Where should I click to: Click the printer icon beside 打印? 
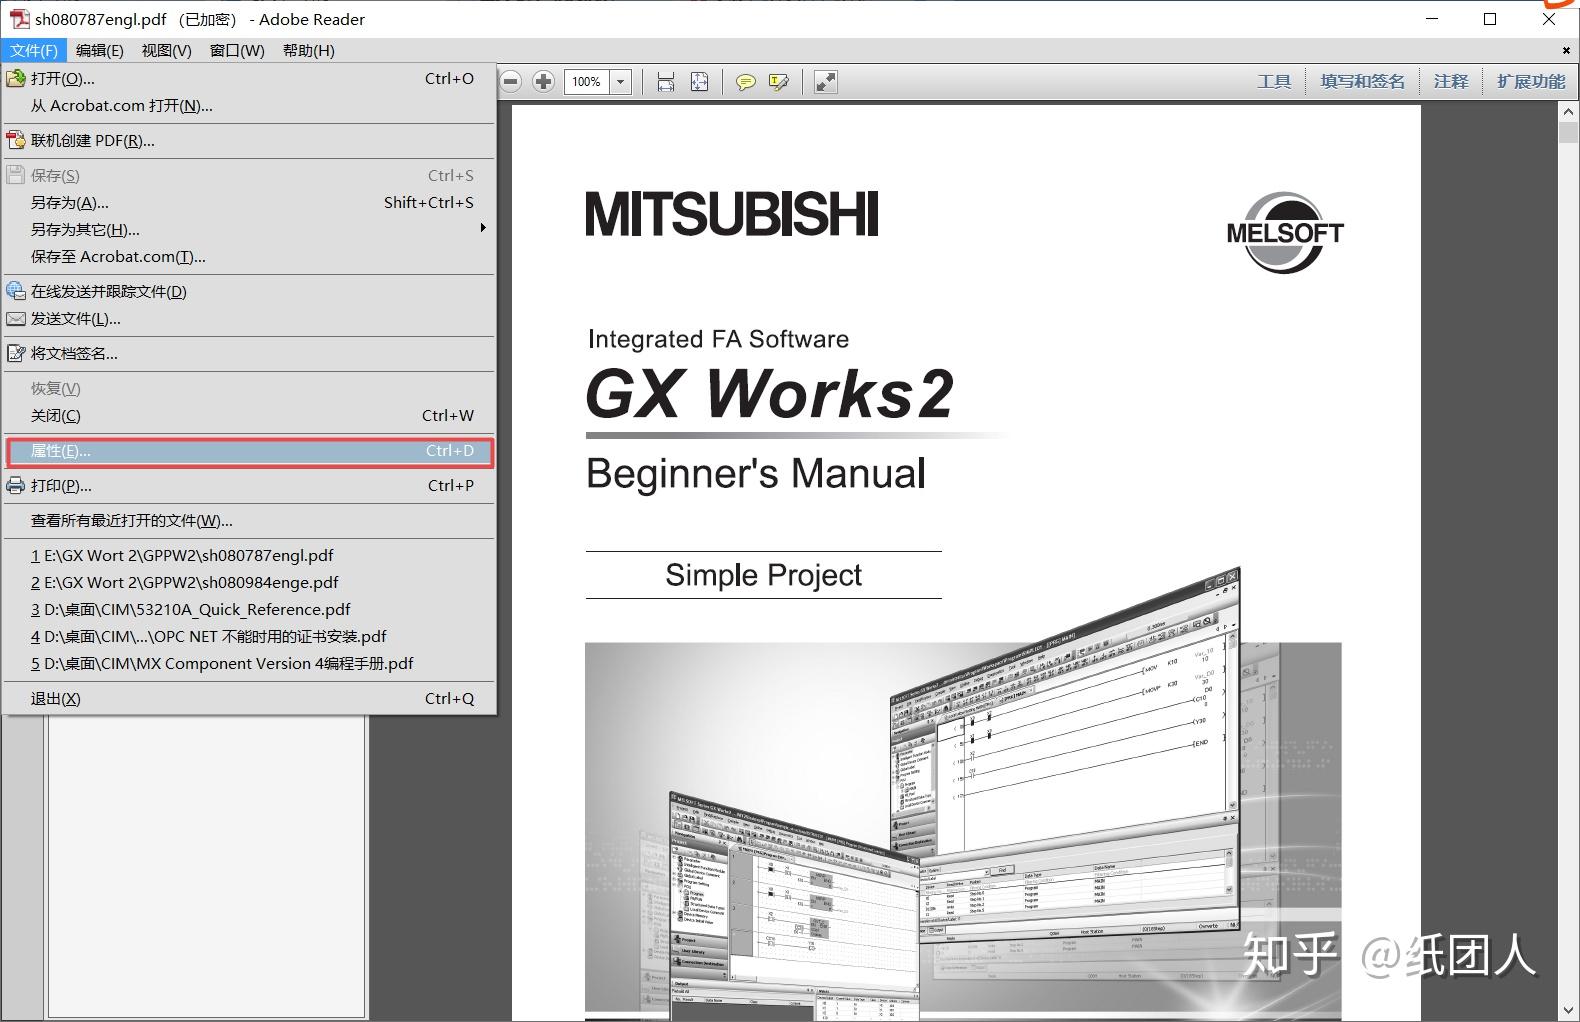pyautogui.click(x=16, y=485)
